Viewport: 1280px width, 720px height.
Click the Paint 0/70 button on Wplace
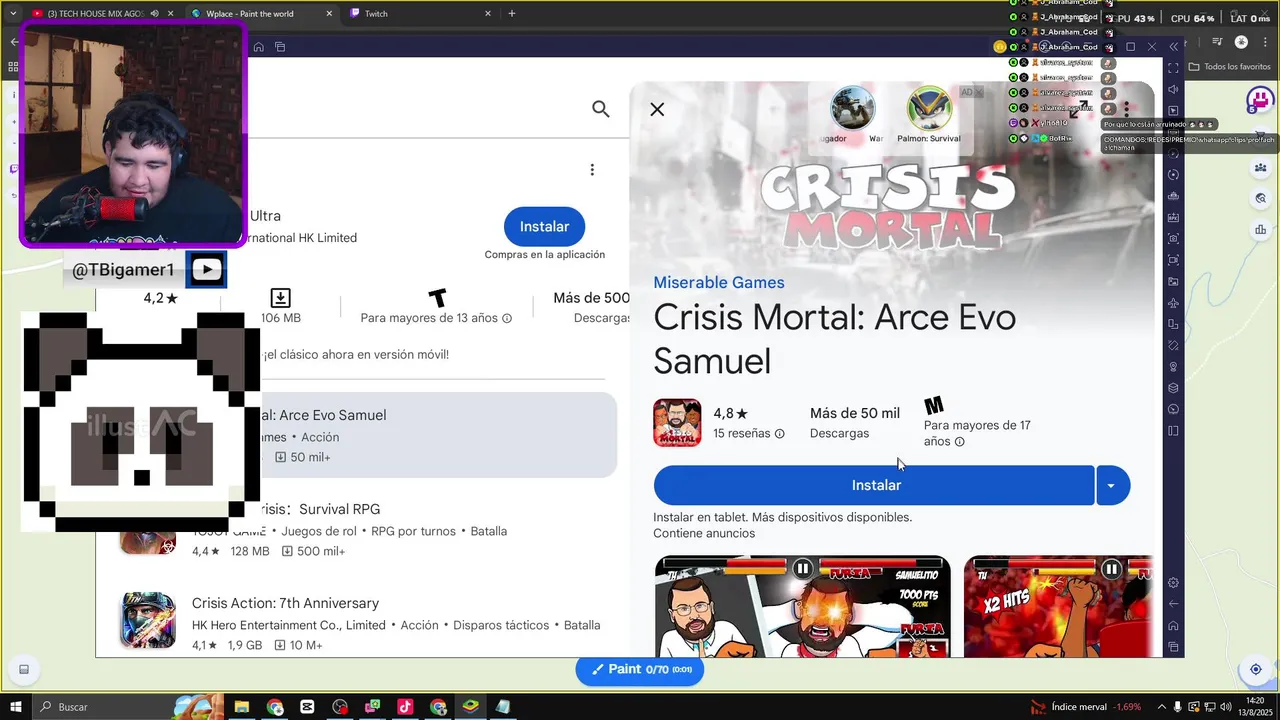point(640,669)
